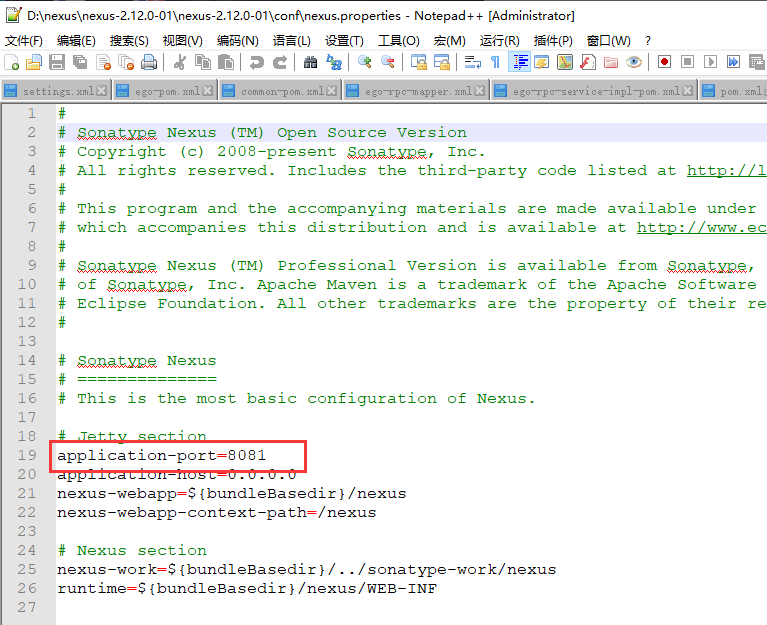Image resolution: width=767 pixels, height=625 pixels.
Task: Click the application-port=8081 line
Action: (161, 456)
